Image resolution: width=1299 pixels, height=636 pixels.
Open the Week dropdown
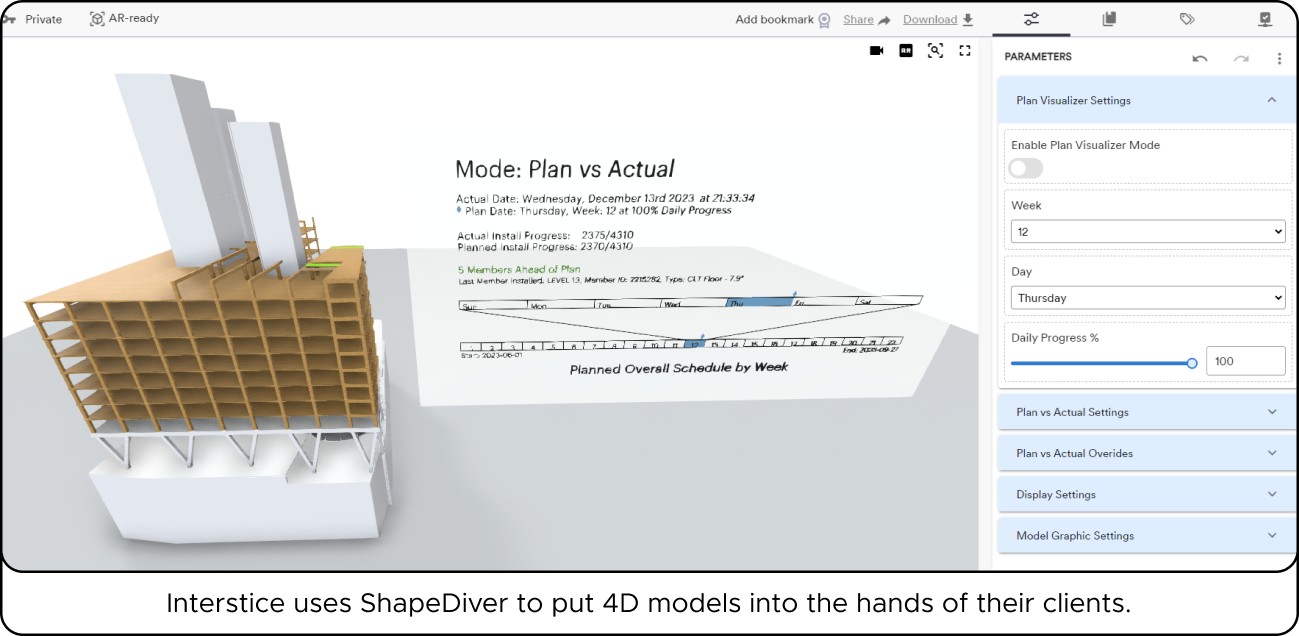1147,232
